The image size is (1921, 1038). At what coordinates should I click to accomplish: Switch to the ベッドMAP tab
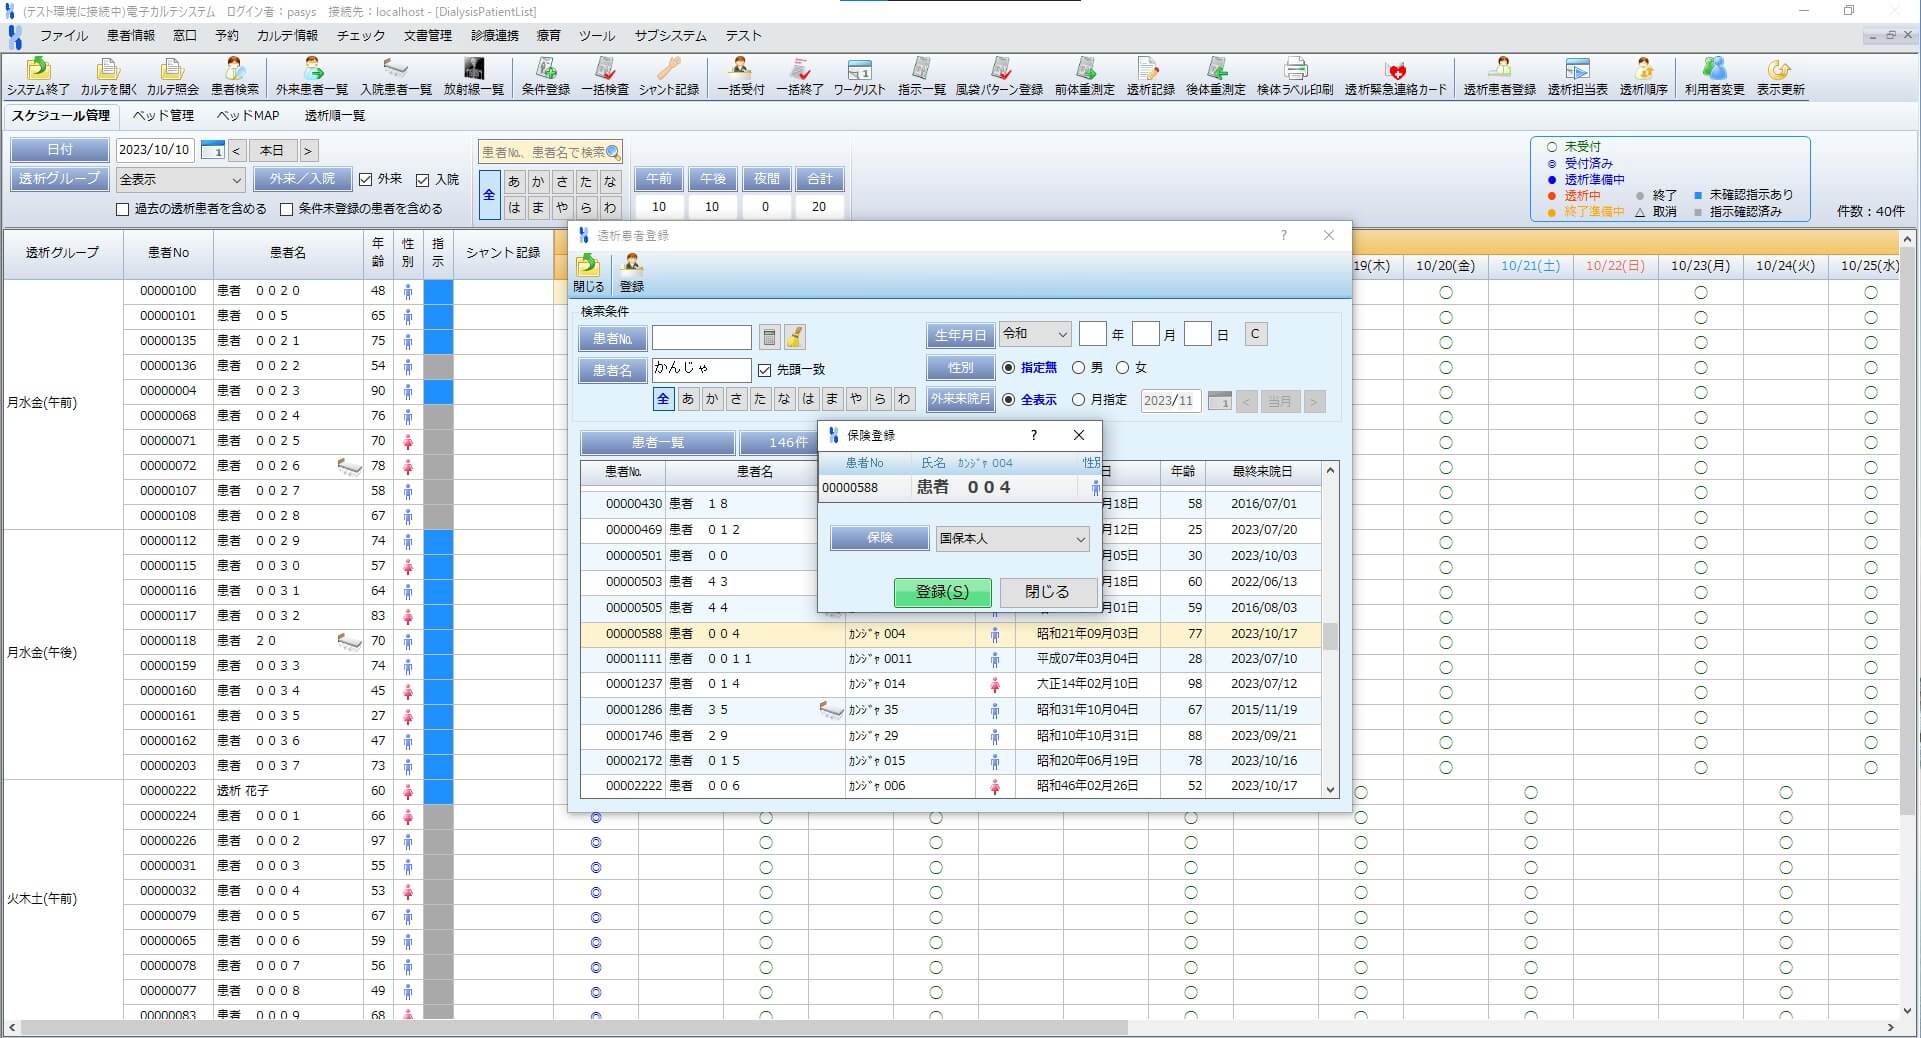248,115
